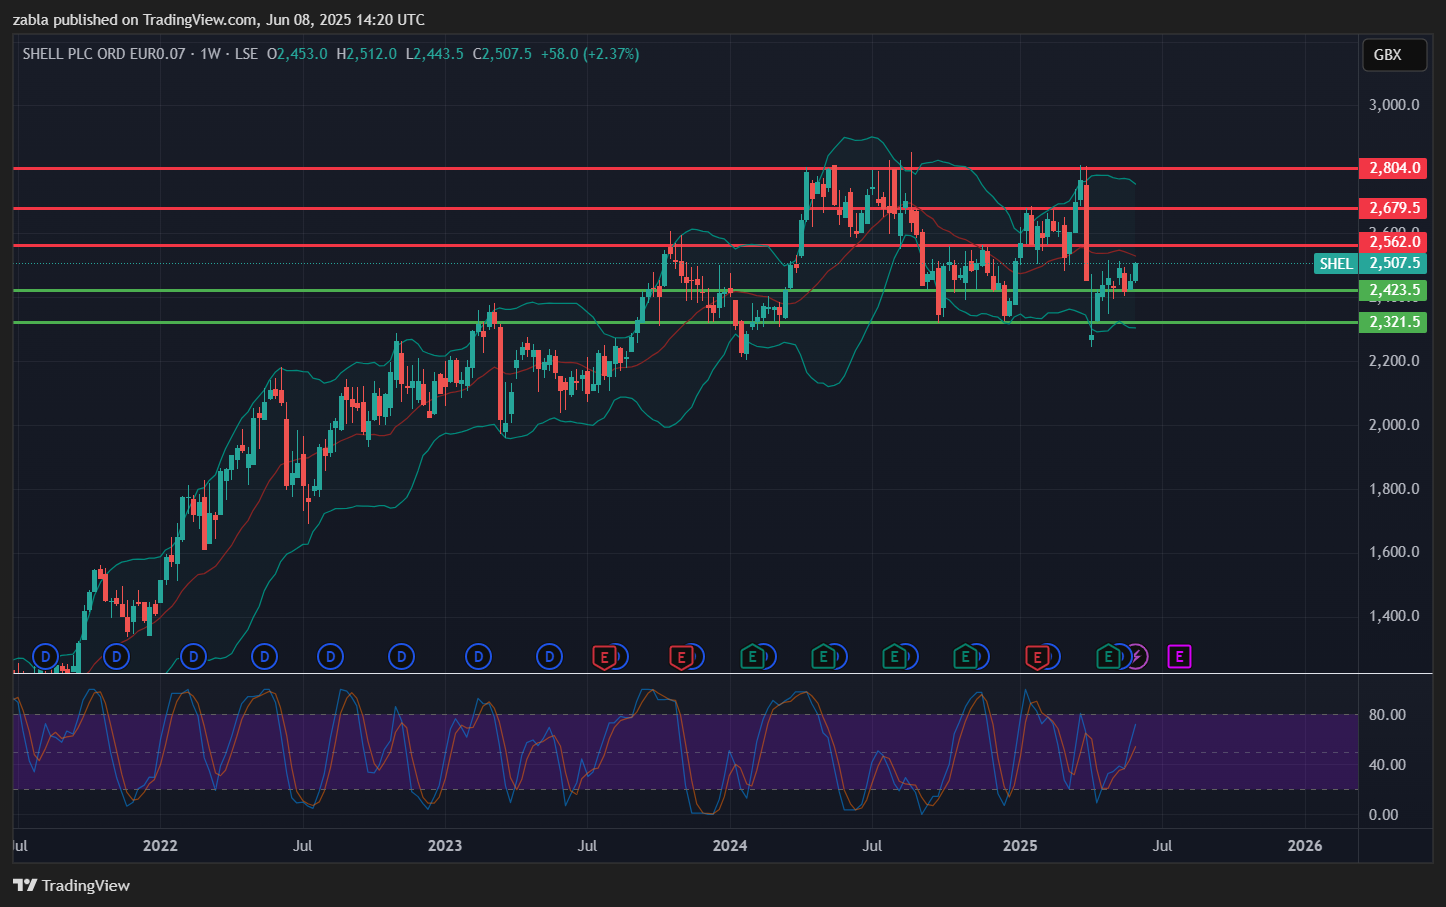Click the dividend D marker from November 2021
Viewport: 1446px width, 907px height.
(118, 657)
